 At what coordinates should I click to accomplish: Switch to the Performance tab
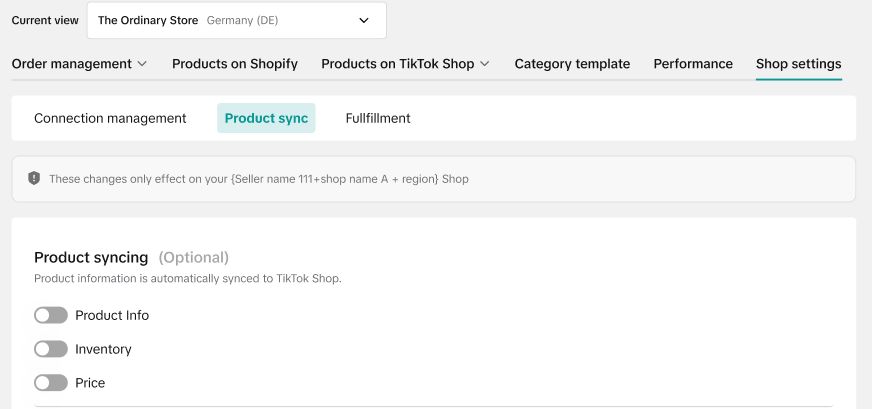693,64
